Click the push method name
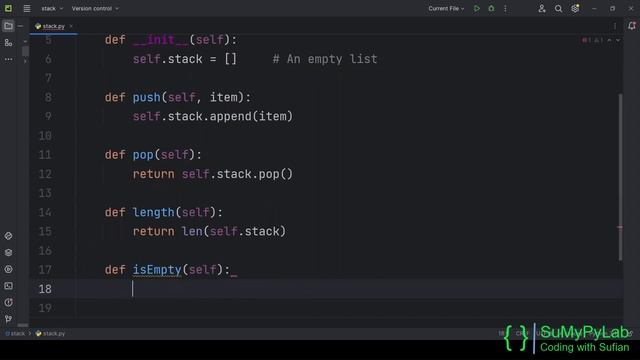The height and width of the screenshot is (360, 640). coord(147,98)
